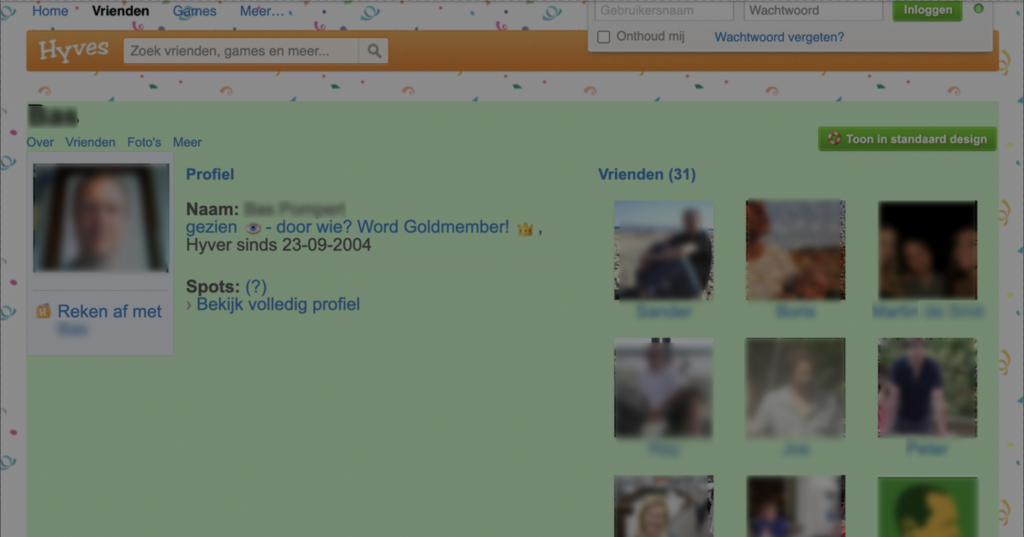Expand the Meer… menu in top navigation
Image resolution: width=1024 pixels, height=537 pixels.
pos(262,11)
